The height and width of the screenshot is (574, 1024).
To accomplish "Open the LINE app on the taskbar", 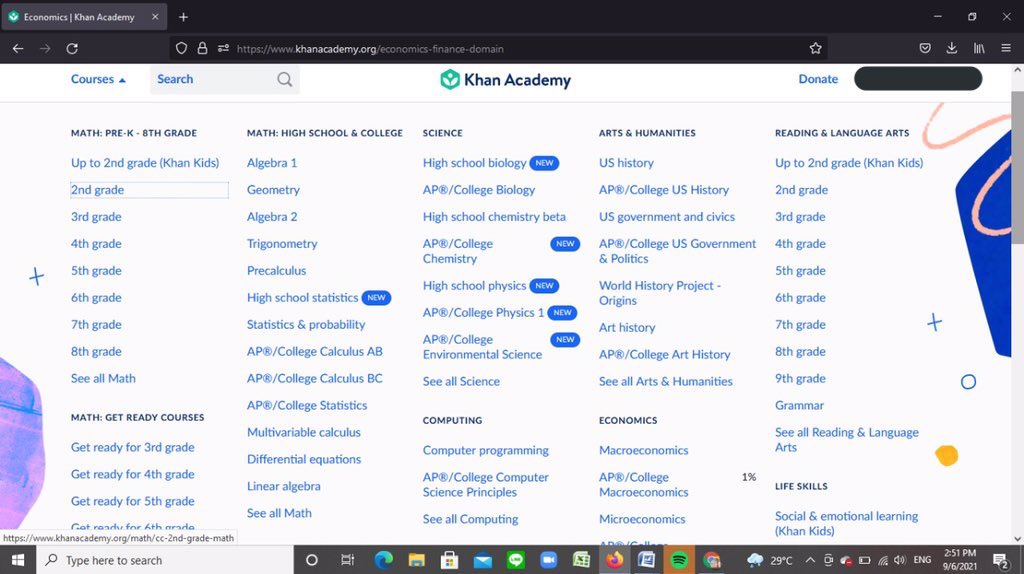I will tap(516, 560).
